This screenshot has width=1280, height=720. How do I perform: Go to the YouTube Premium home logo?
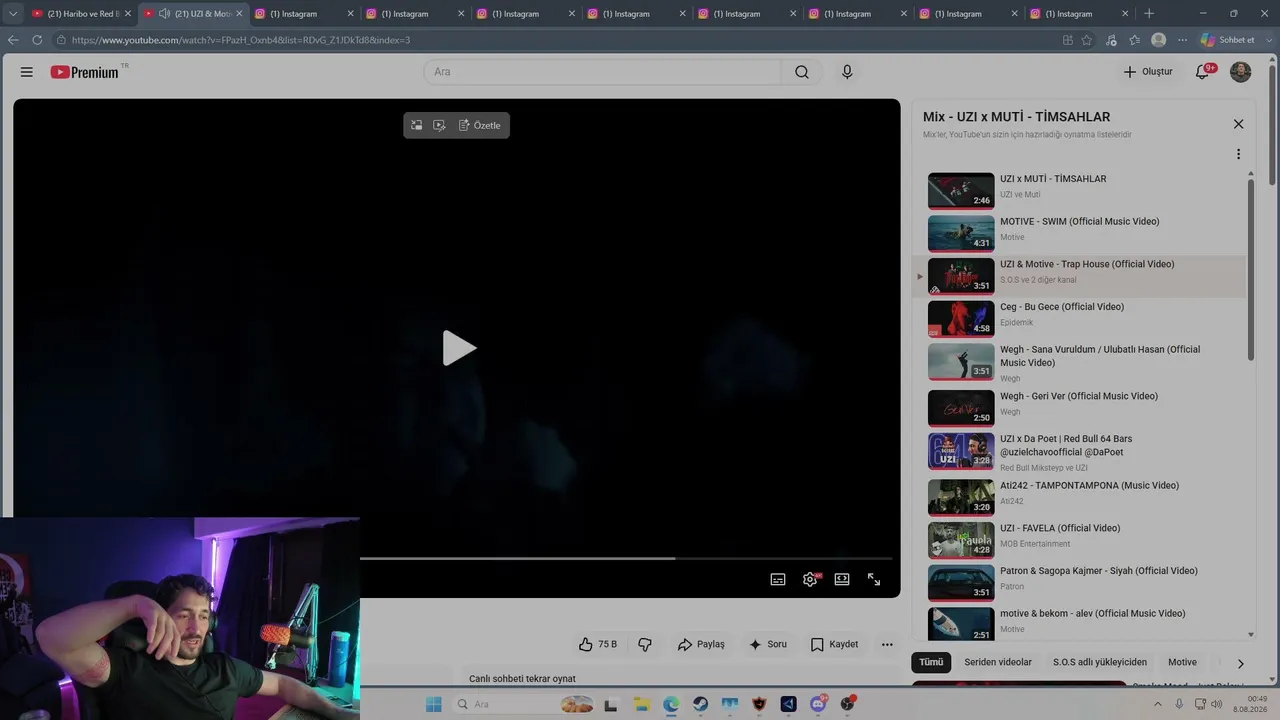(x=85, y=72)
